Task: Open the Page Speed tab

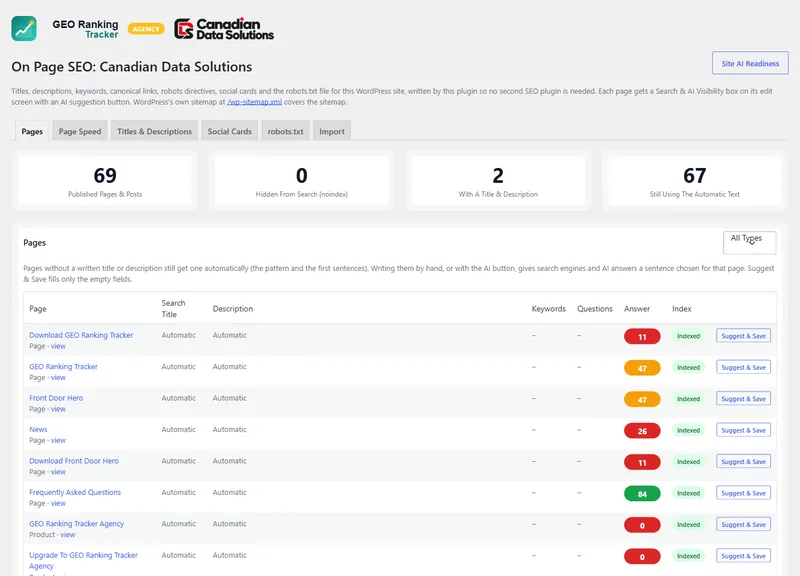Action: (x=80, y=131)
